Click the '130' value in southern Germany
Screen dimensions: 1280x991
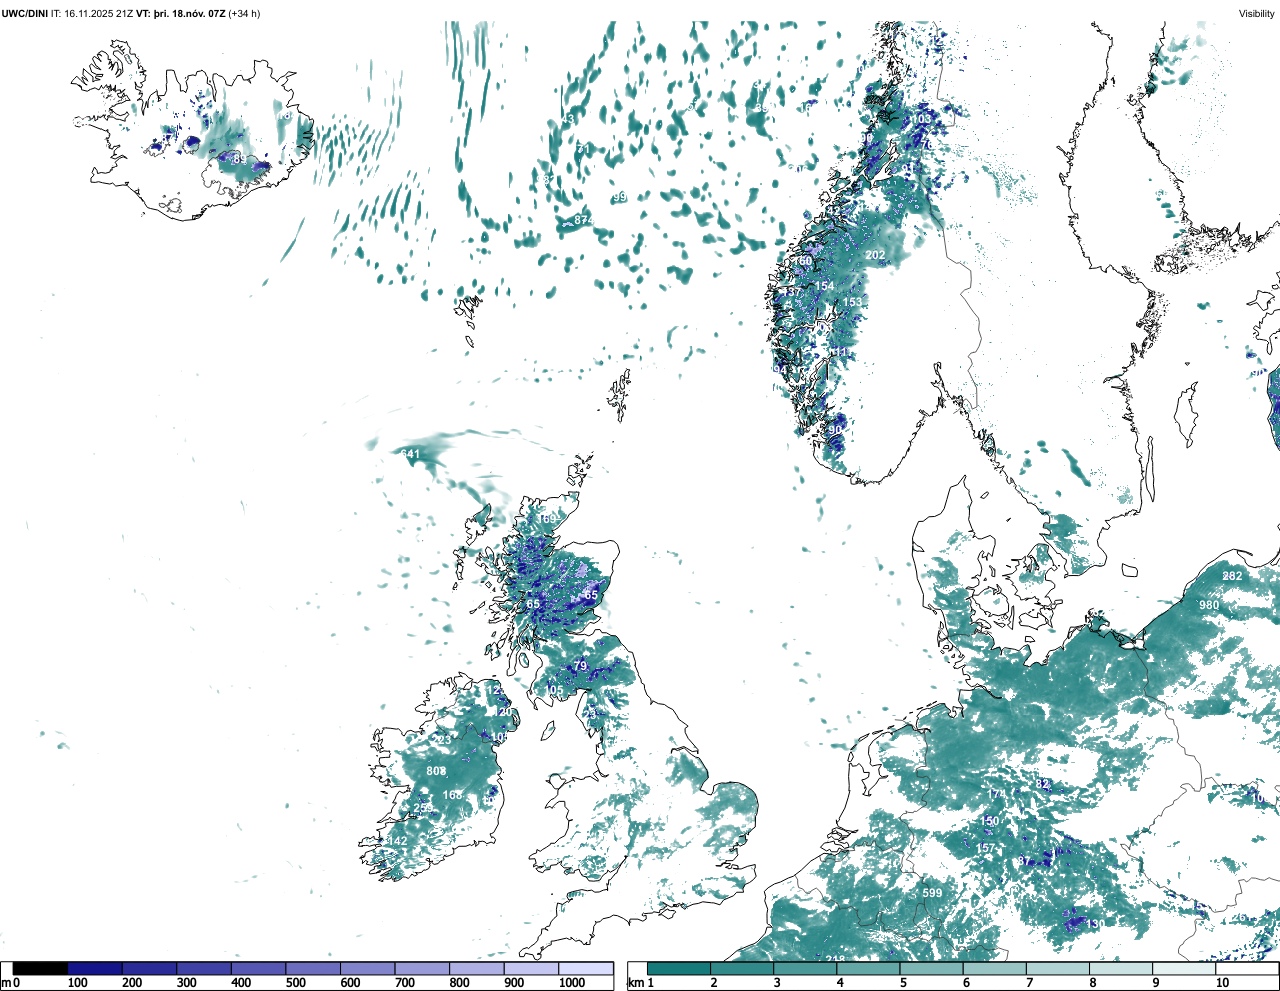pos(1096,924)
